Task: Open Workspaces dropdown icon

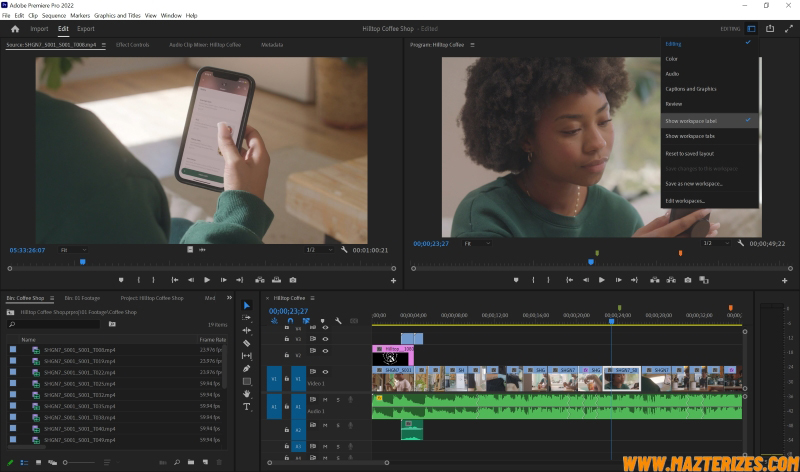Action: pos(751,29)
